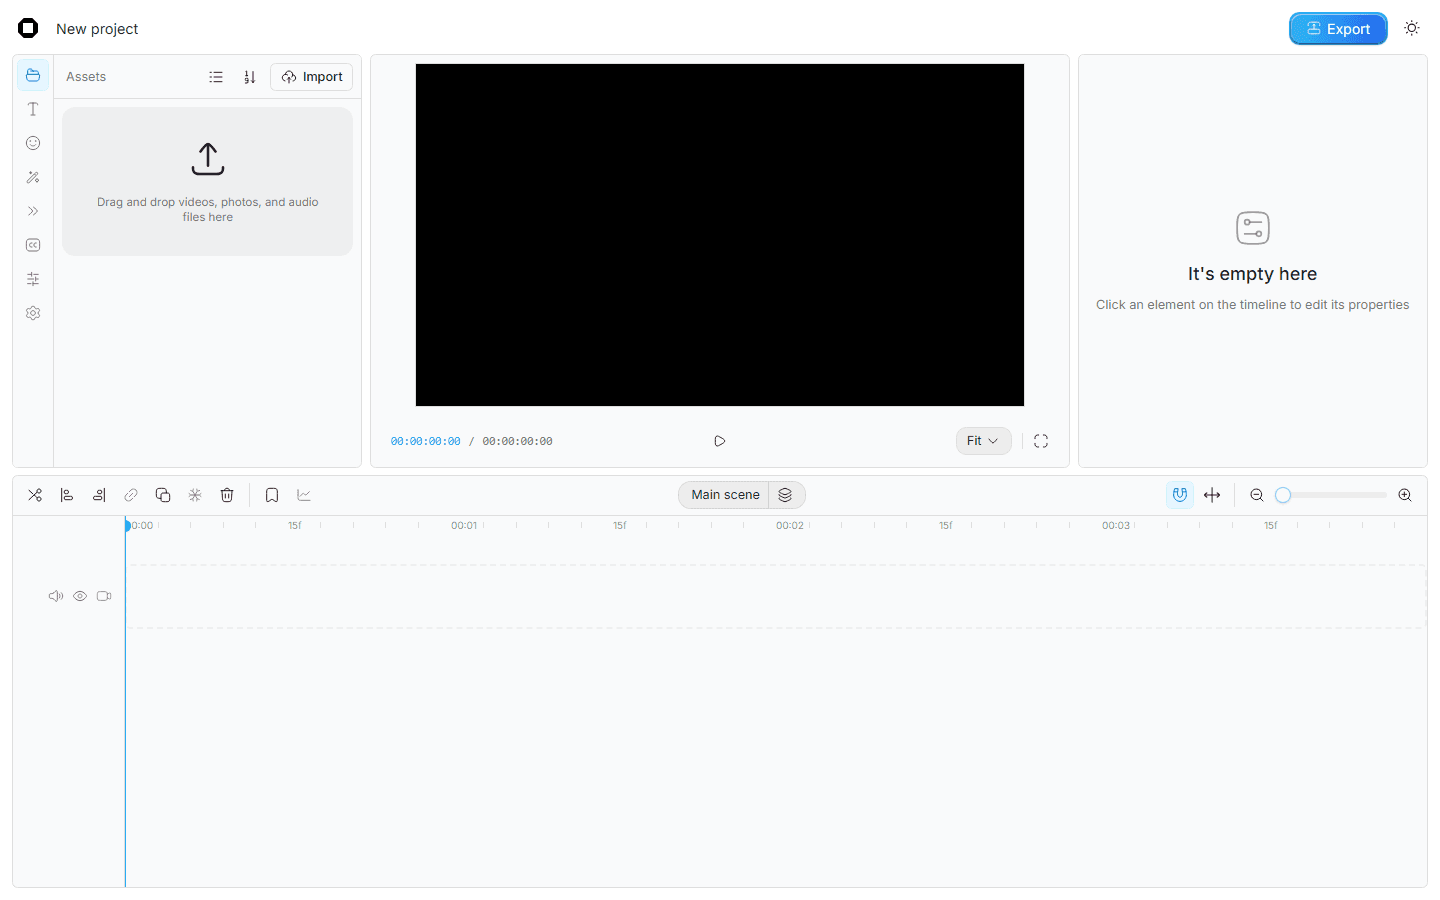The image size is (1440, 900).
Task: Open the adjustments sliders panel
Action: 33,279
